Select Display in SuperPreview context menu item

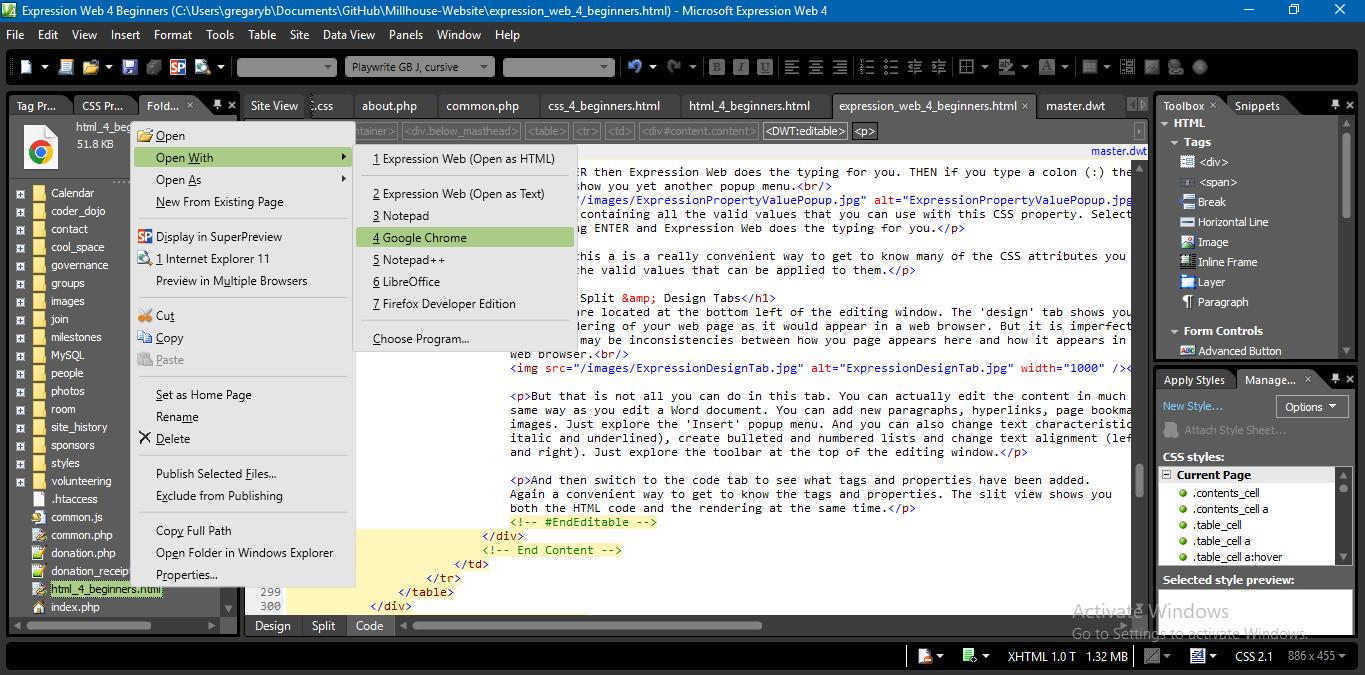click(243, 237)
